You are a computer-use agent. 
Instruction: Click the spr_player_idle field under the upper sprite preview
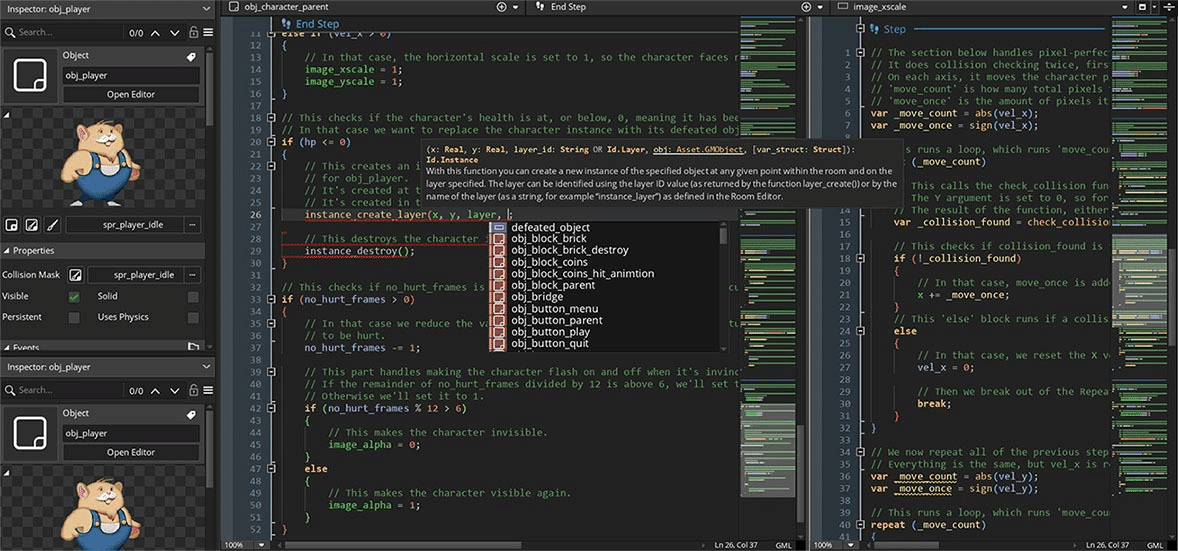tap(124, 225)
